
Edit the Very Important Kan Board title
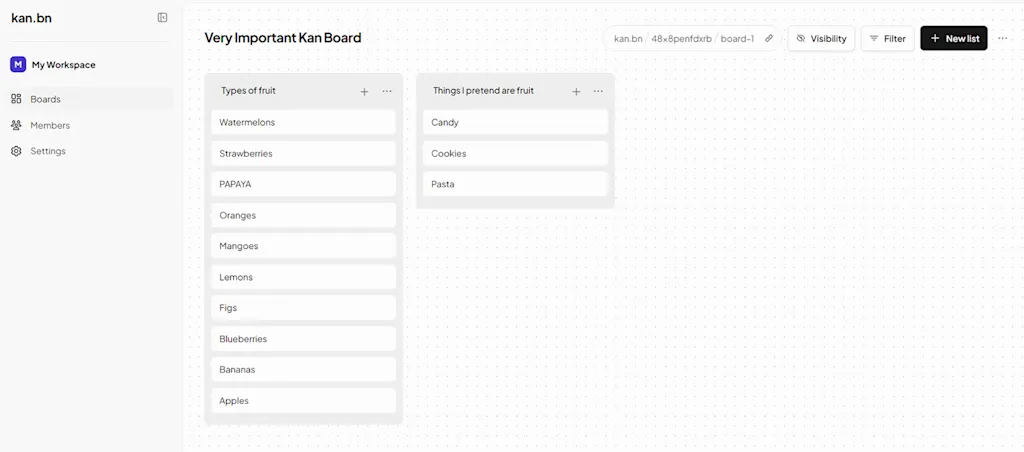[283, 38]
